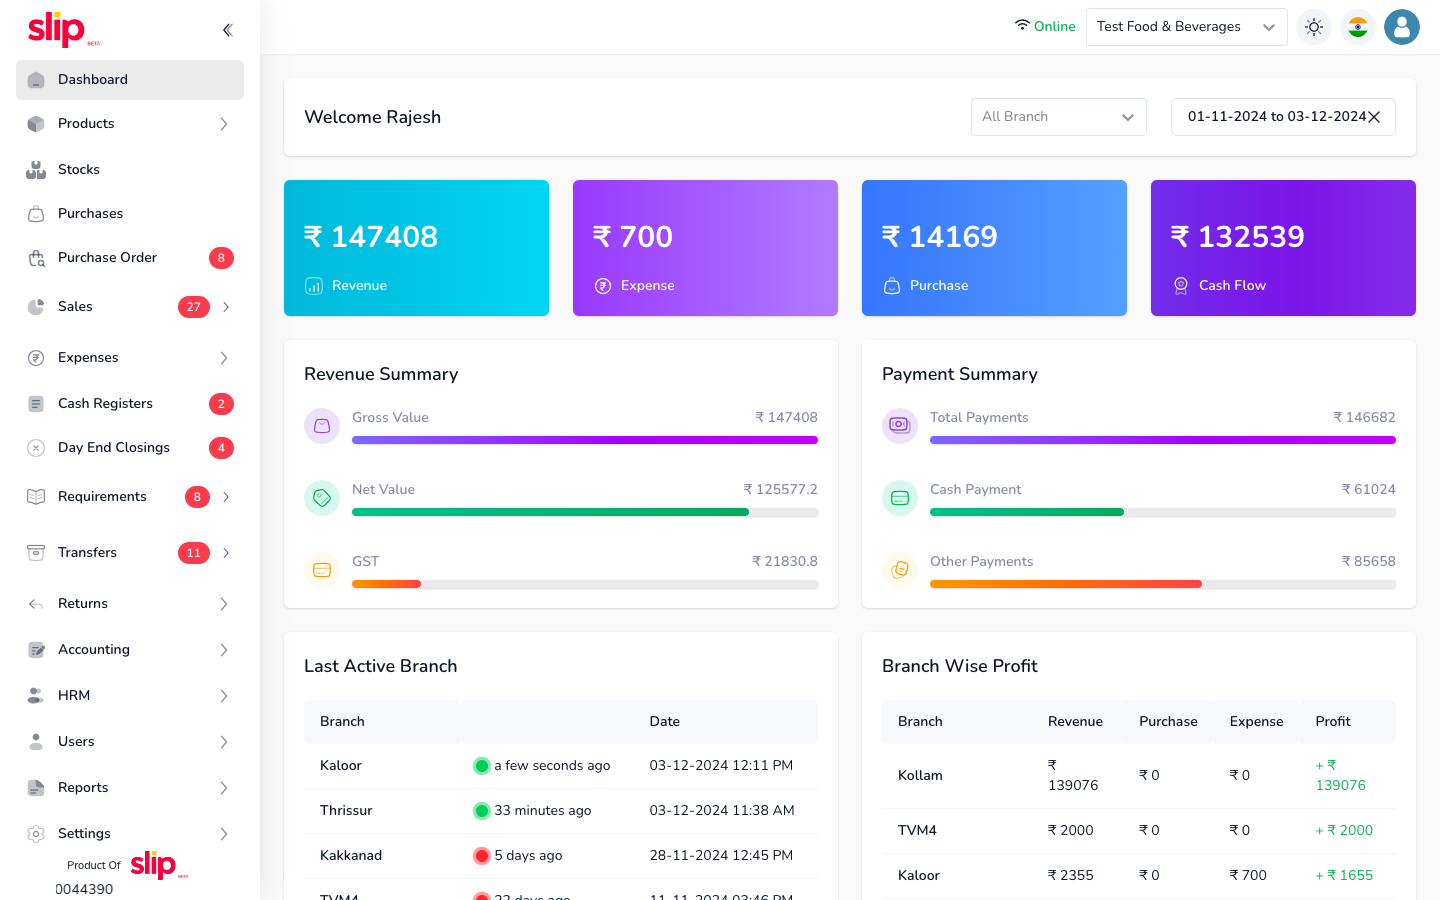Click the Purchase Order sidebar icon

(36, 258)
